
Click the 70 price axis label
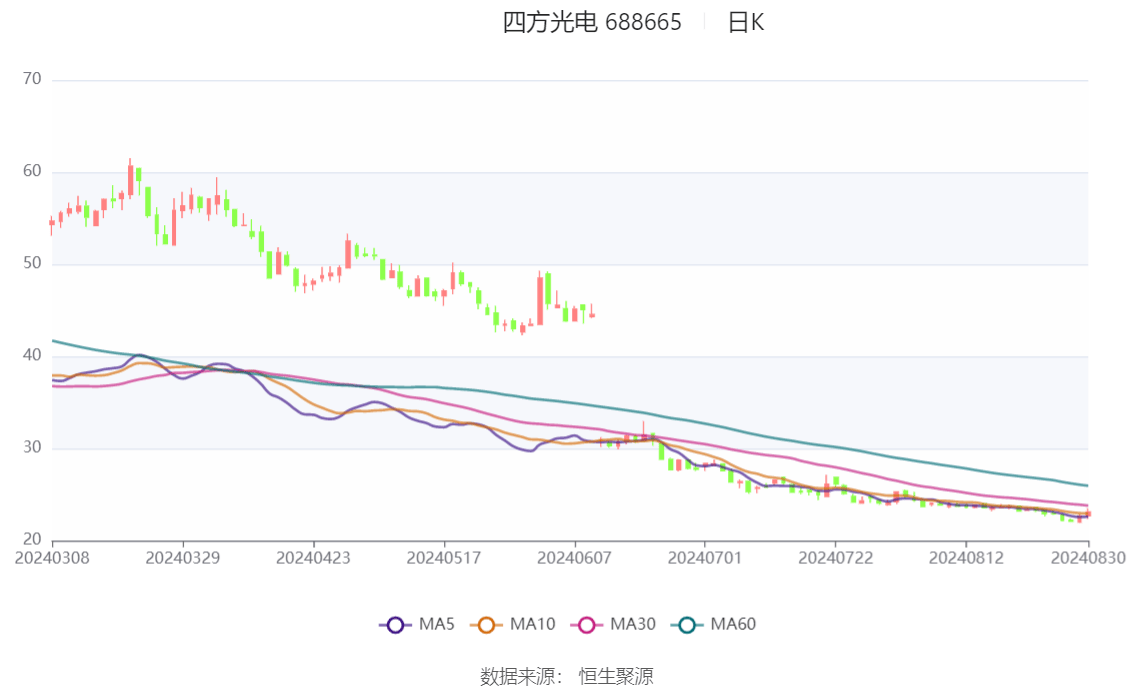click(32, 79)
